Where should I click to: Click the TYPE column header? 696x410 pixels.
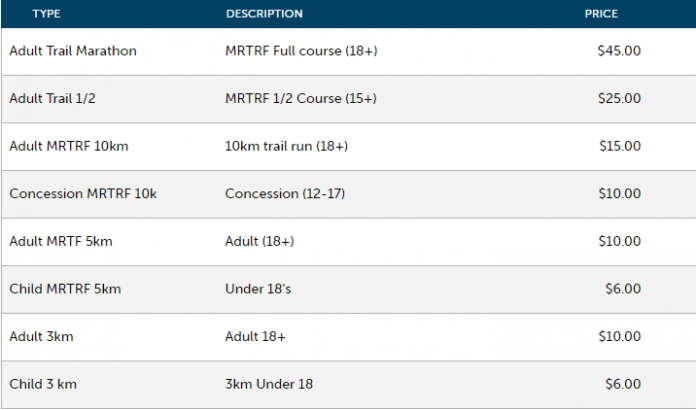pos(47,14)
